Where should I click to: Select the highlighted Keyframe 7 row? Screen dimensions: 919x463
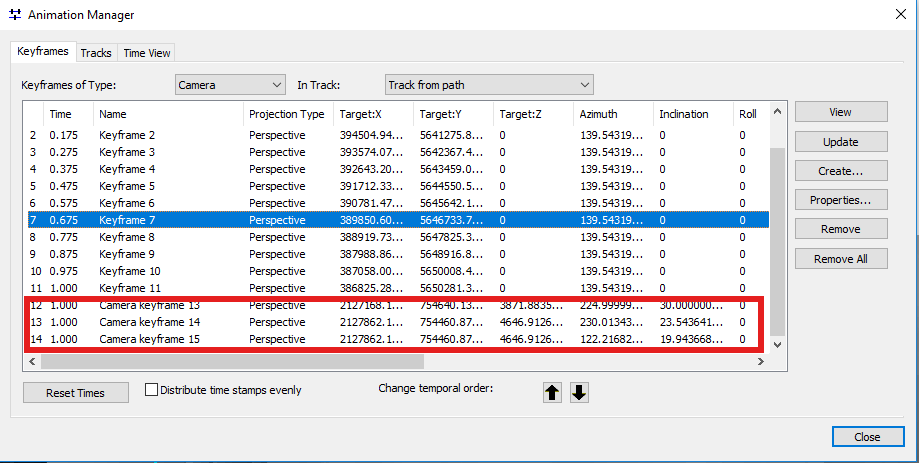[x=397, y=220]
